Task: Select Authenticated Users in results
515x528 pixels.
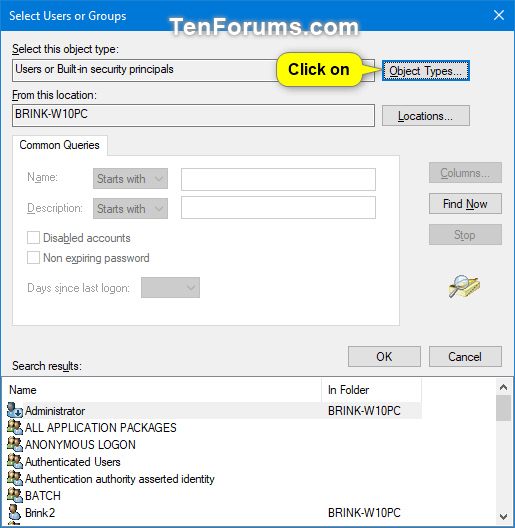Action: pyautogui.click(x=73, y=462)
